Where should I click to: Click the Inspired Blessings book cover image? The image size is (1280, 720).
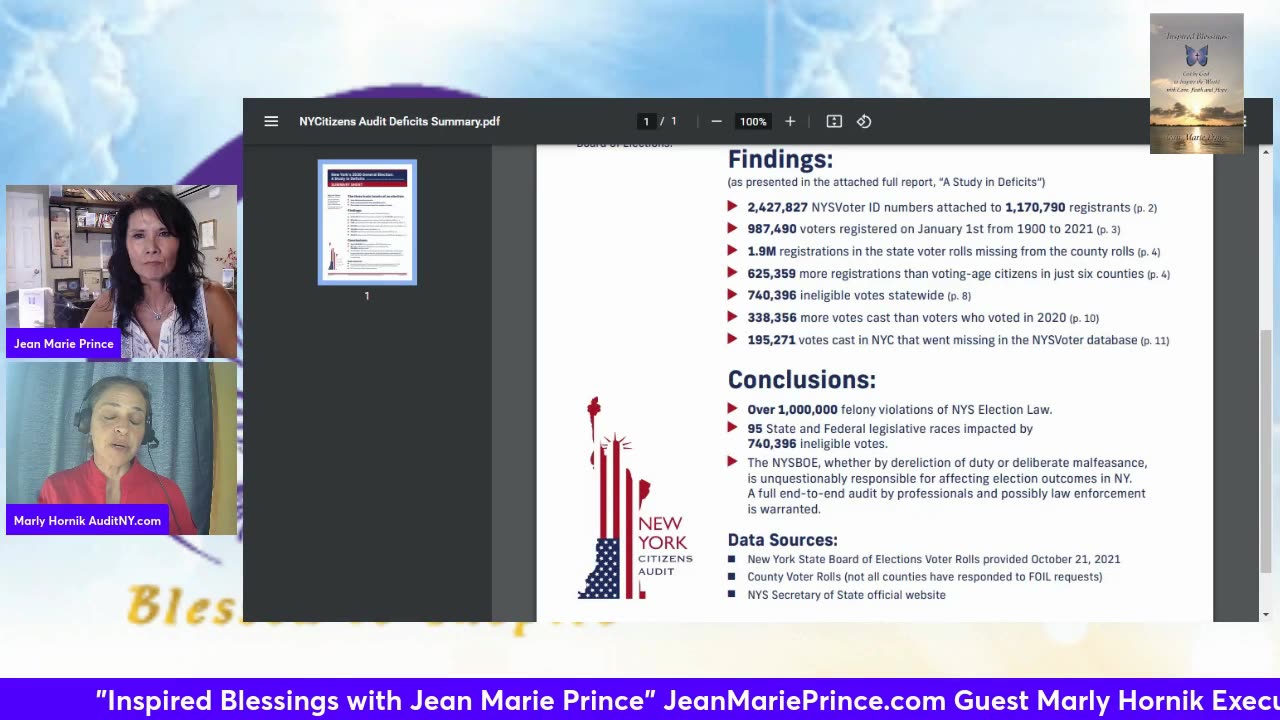coord(1196,83)
